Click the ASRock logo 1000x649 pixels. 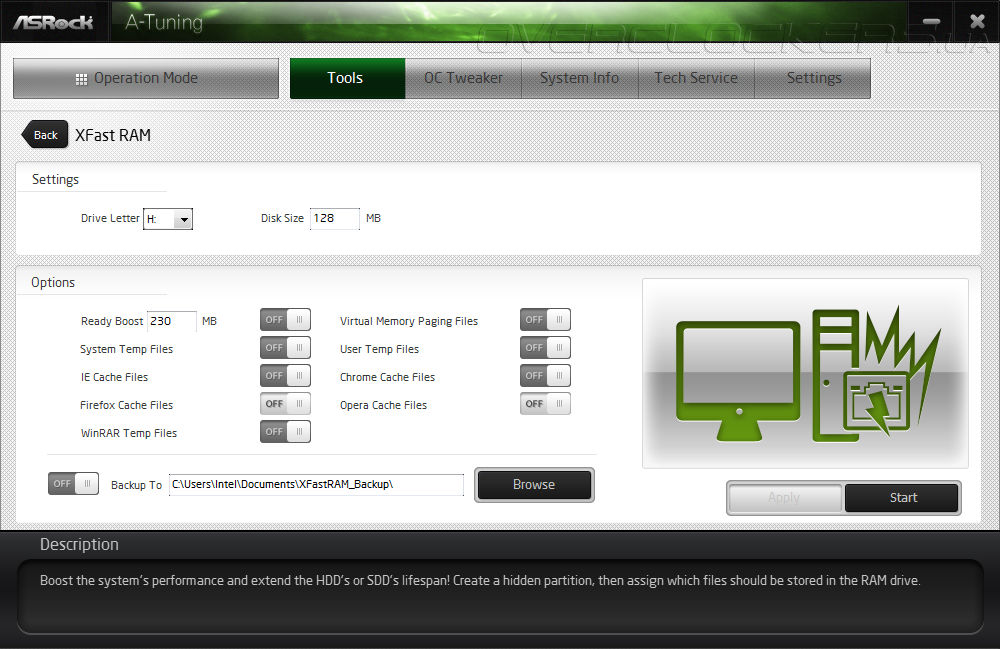coord(54,22)
